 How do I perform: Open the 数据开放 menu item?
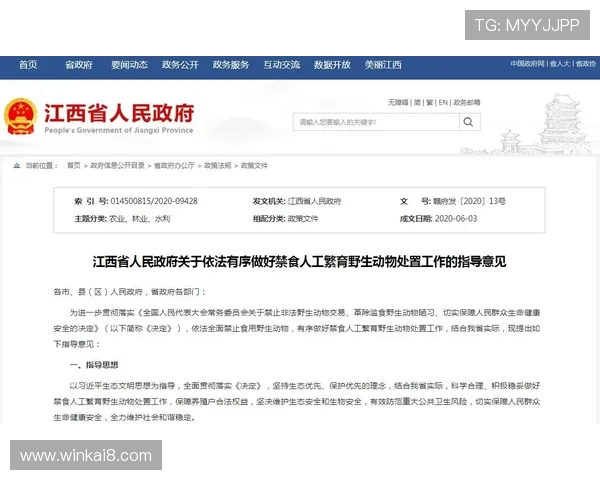click(332, 65)
